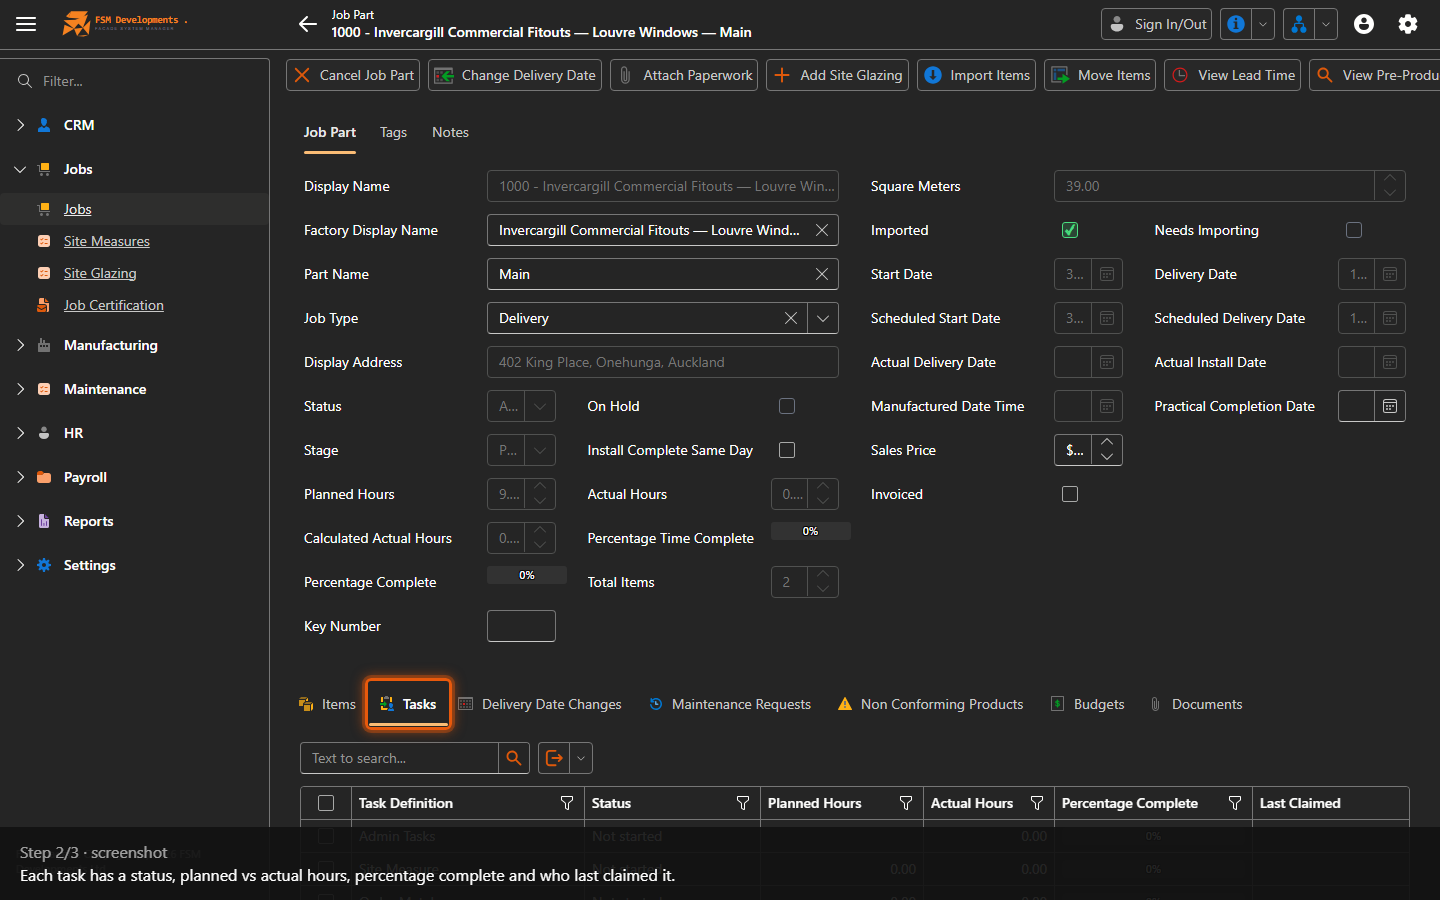Click the search magnifier beside Text to search
The image size is (1440, 900).
514,758
